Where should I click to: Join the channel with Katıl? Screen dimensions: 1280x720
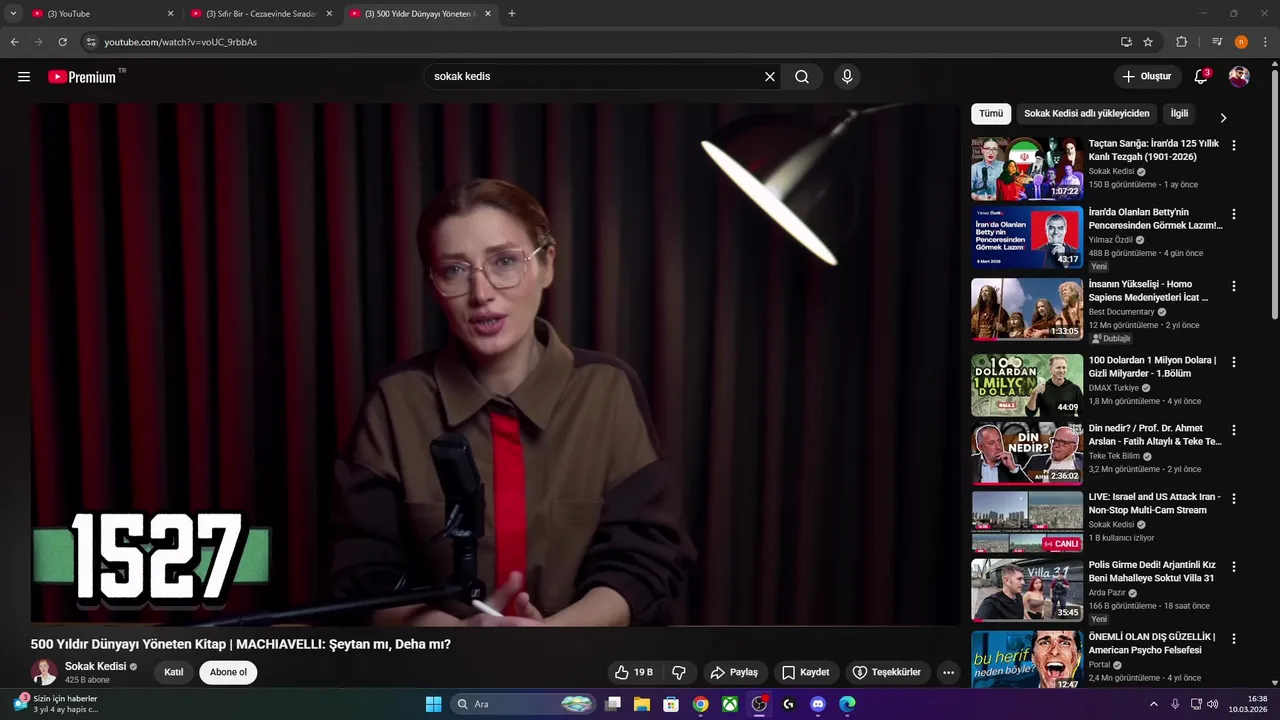click(x=174, y=672)
